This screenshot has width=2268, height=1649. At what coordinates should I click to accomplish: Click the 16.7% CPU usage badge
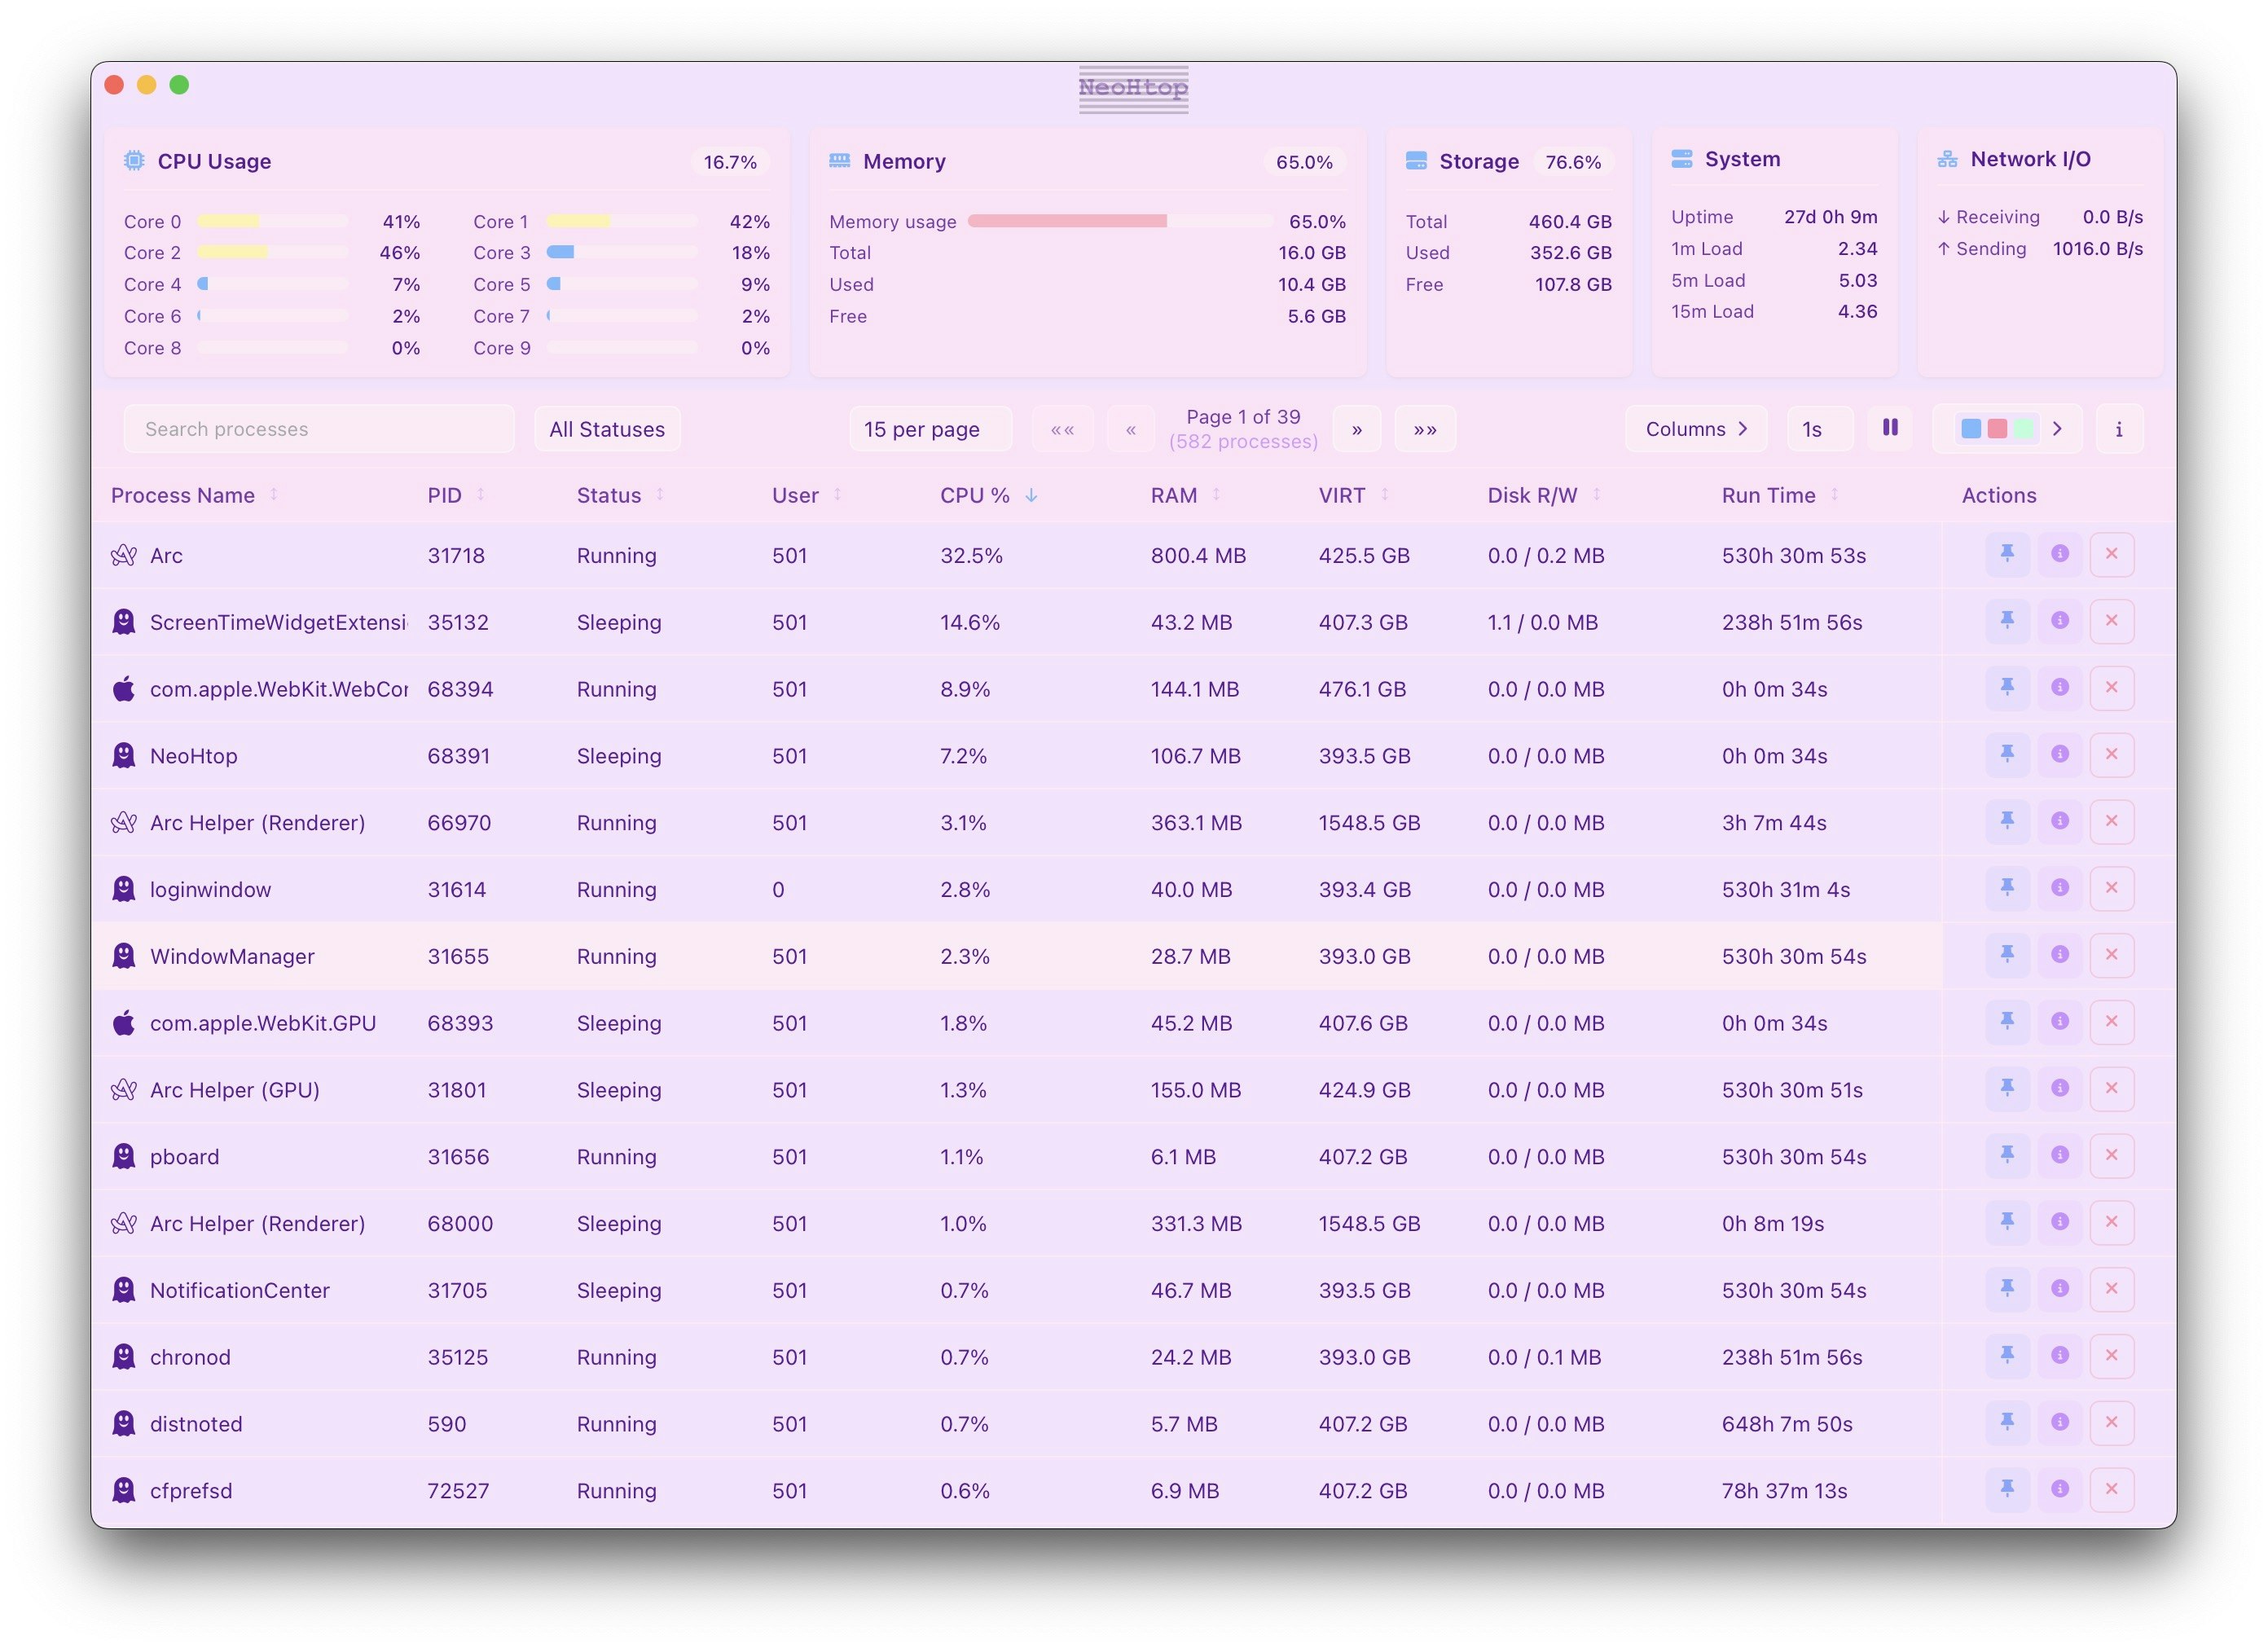click(730, 162)
